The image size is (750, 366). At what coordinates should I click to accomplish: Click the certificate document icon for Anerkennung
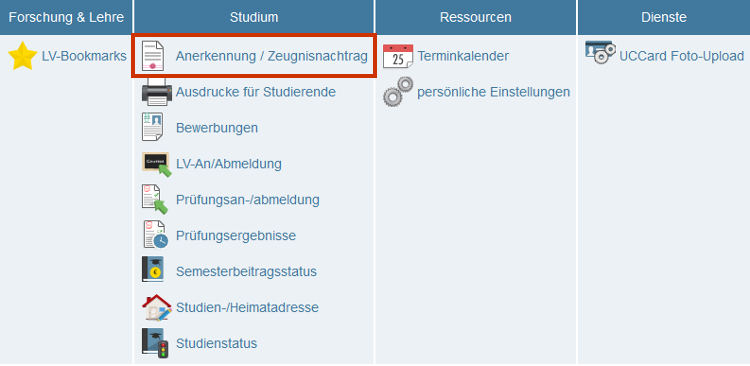(x=153, y=56)
